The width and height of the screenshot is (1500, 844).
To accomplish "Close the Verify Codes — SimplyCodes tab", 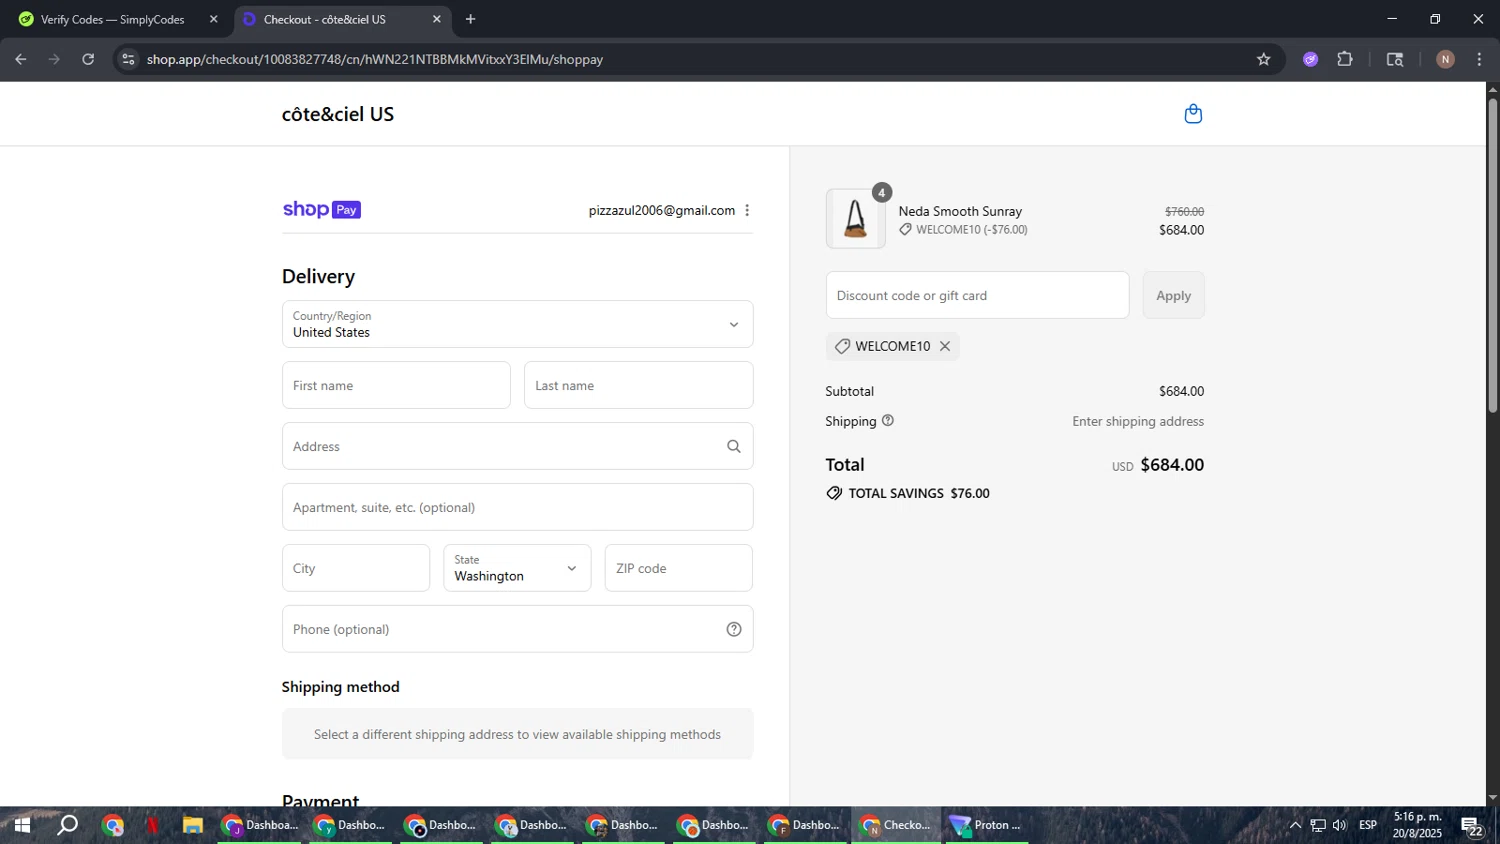I will (213, 19).
